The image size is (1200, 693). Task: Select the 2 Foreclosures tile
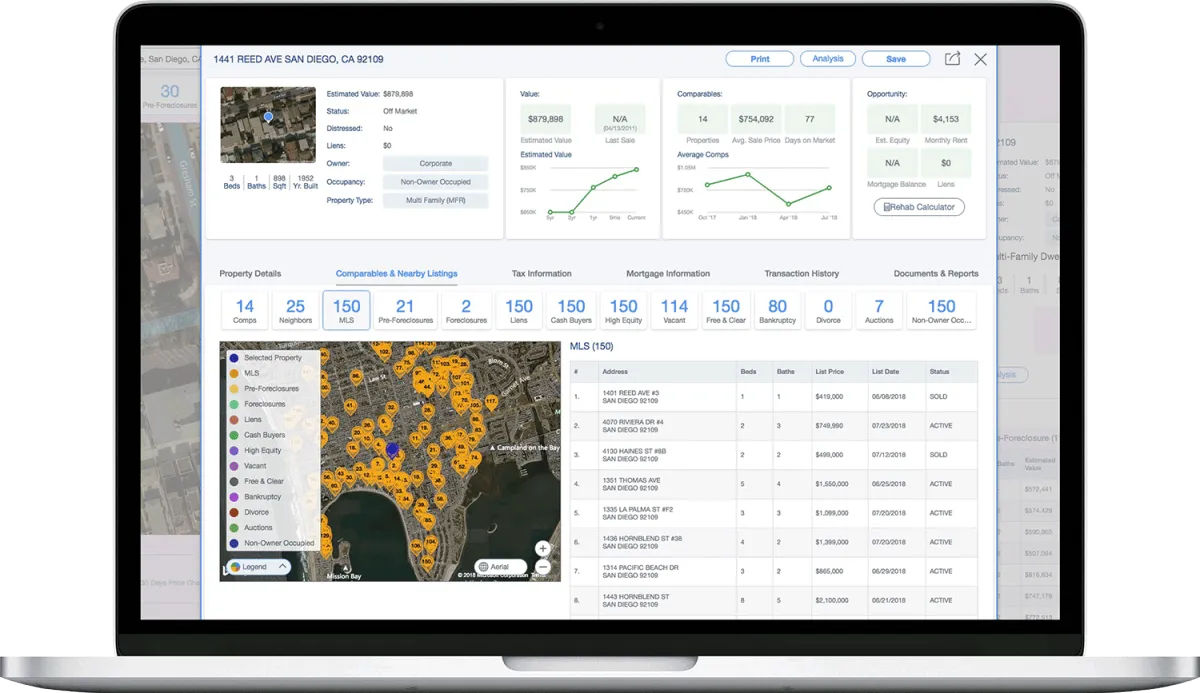(466, 311)
